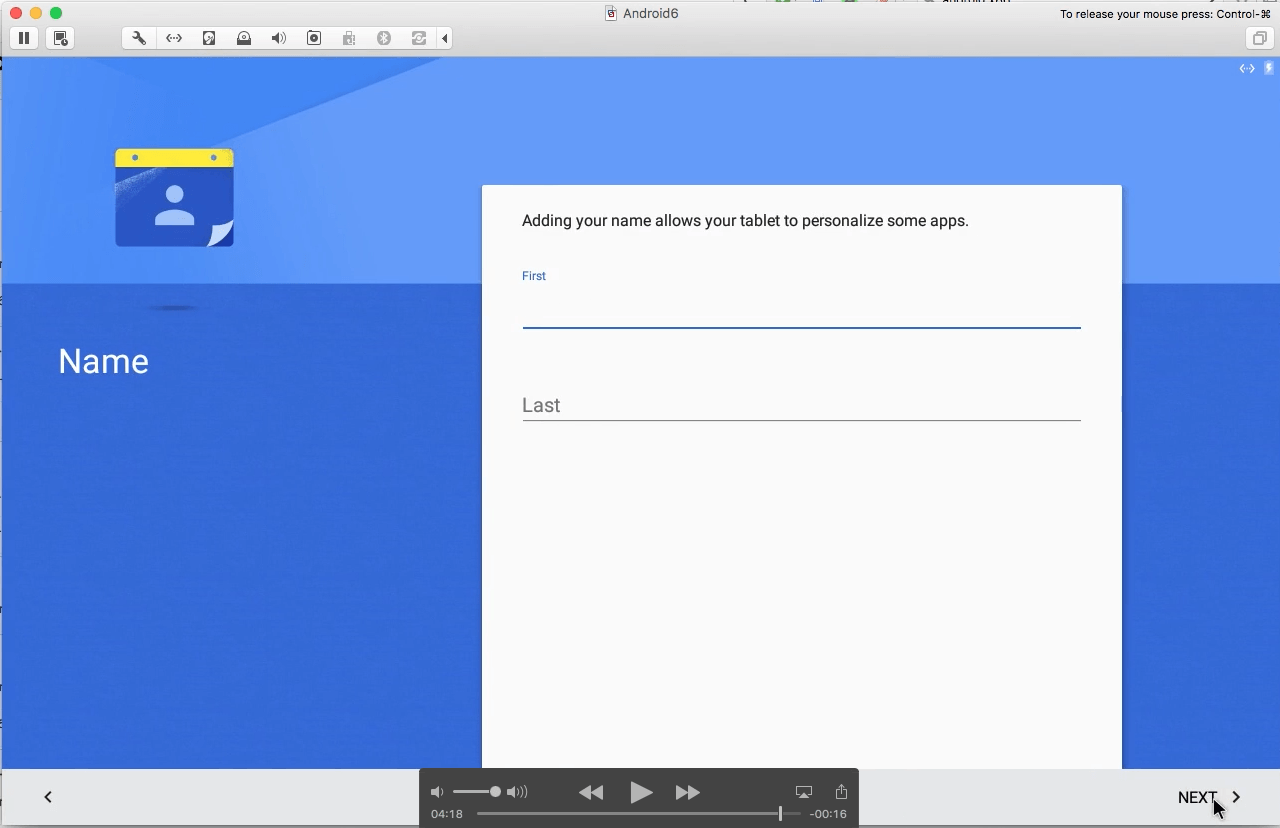
Task: Set max volume with loud speaker icon
Action: coord(517,792)
